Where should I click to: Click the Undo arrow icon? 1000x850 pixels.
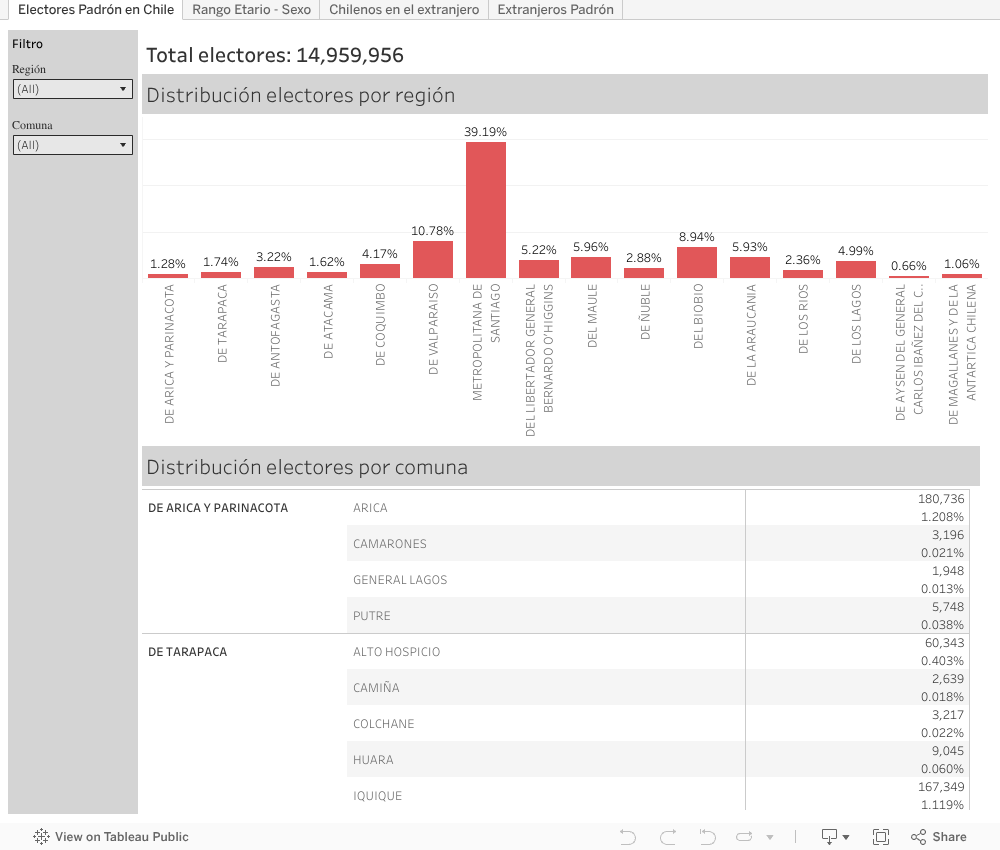click(628, 837)
